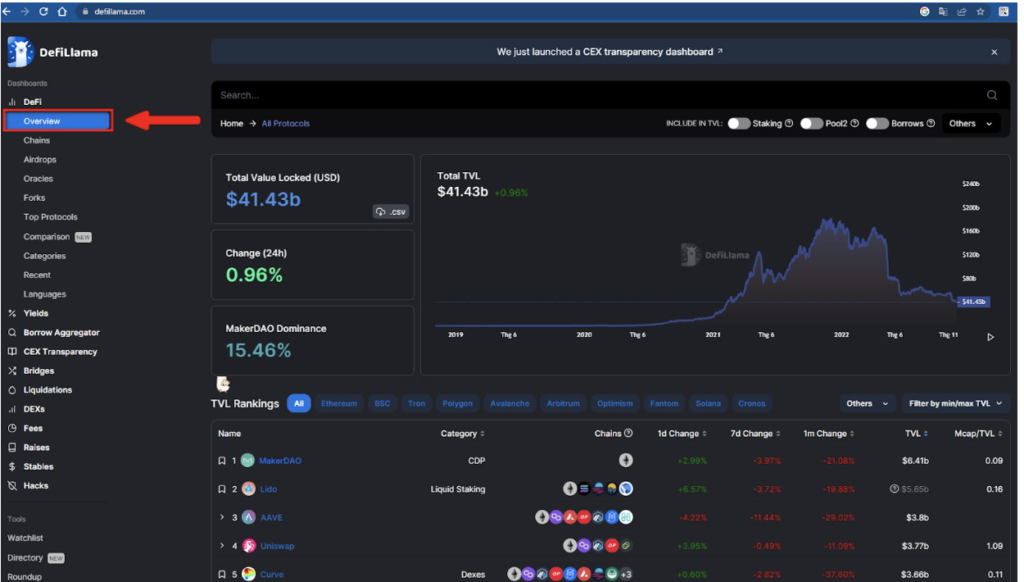This screenshot has height=582, width=1024.
Task: Click the shuffle icon beside Bridges
Action: pyautogui.click(x=12, y=371)
